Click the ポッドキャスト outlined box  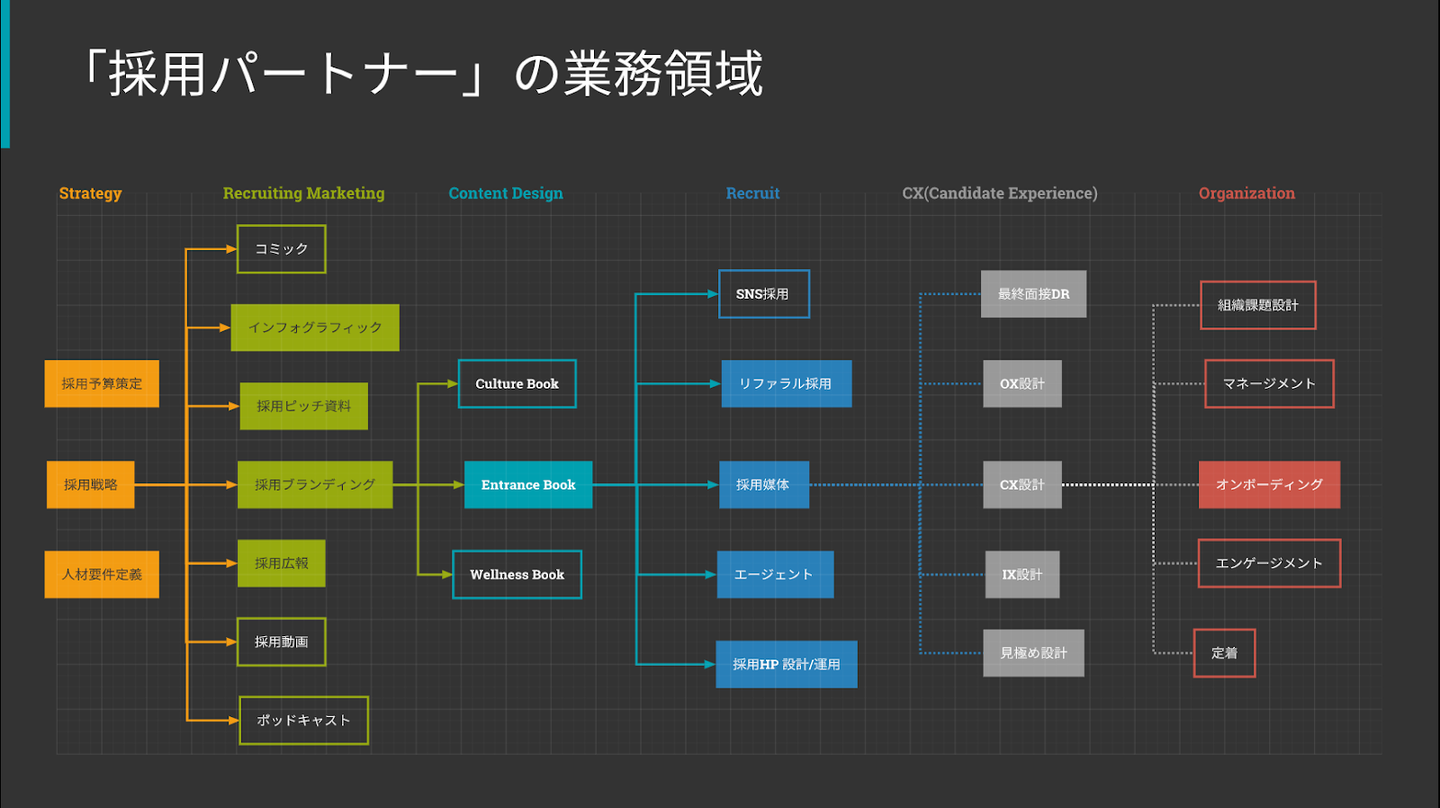pyautogui.click(x=304, y=720)
